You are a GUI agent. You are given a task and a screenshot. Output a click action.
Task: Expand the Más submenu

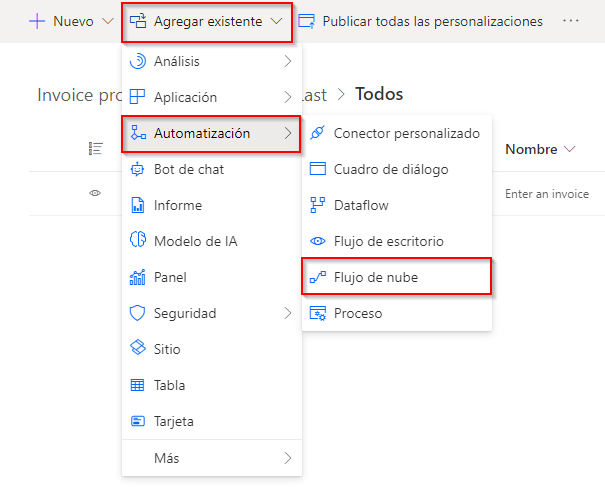click(212, 458)
